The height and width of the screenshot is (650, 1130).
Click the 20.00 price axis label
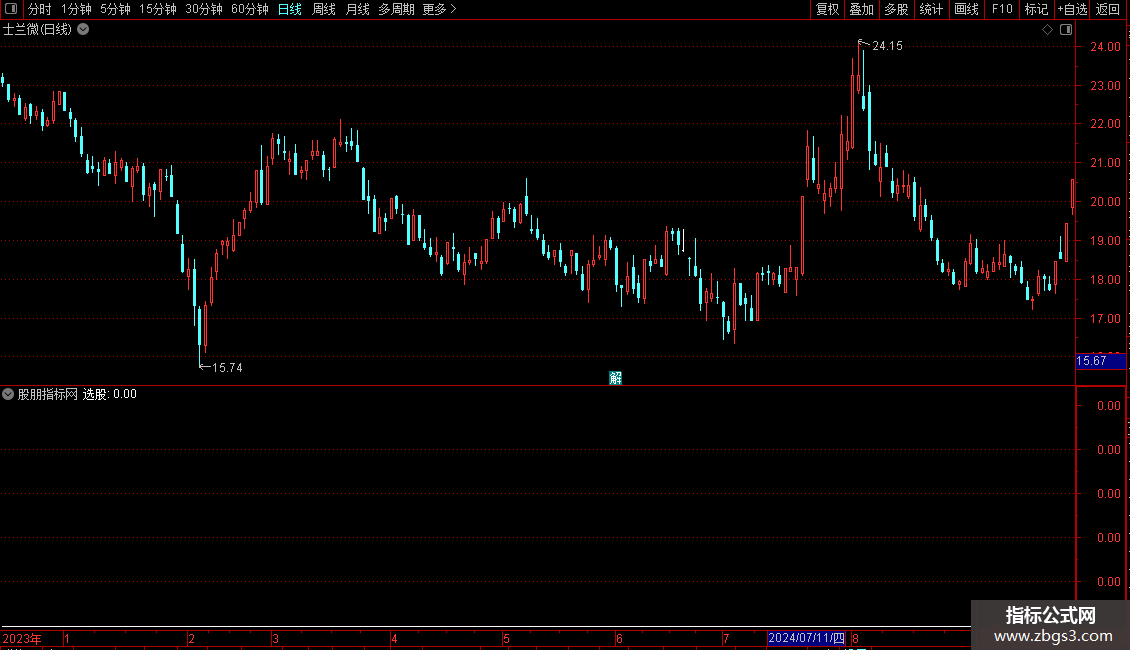pos(1105,202)
